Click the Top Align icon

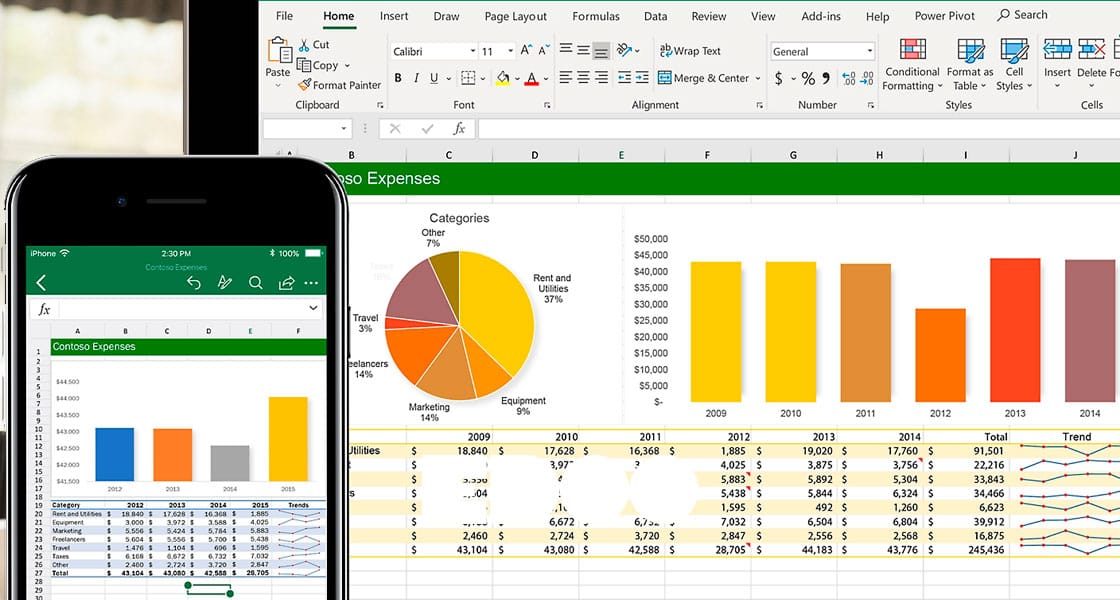pos(566,49)
